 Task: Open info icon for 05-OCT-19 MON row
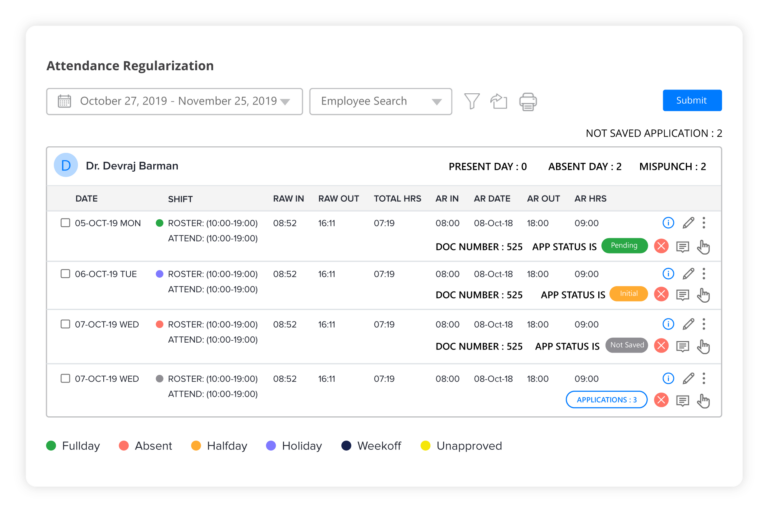click(668, 223)
